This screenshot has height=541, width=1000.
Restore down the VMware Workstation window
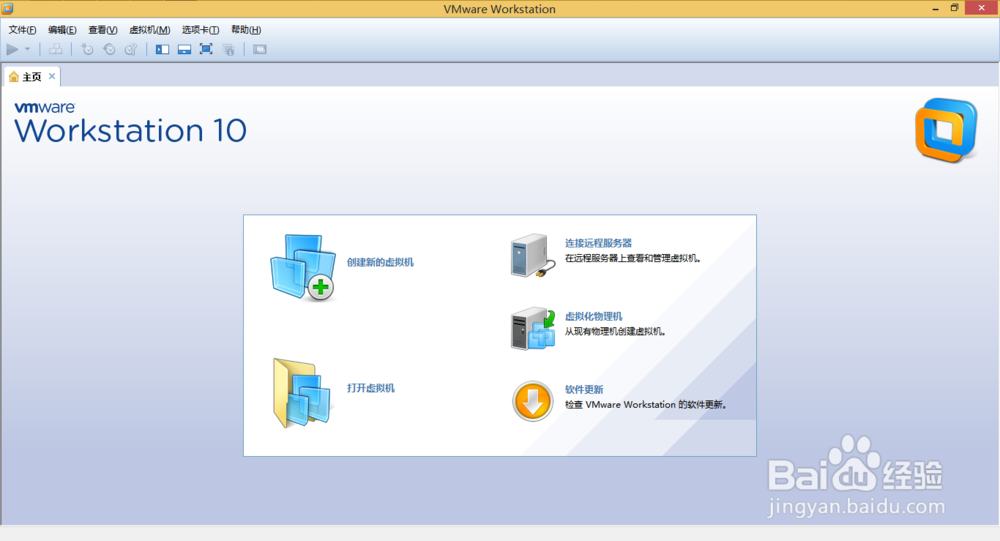pos(955,8)
